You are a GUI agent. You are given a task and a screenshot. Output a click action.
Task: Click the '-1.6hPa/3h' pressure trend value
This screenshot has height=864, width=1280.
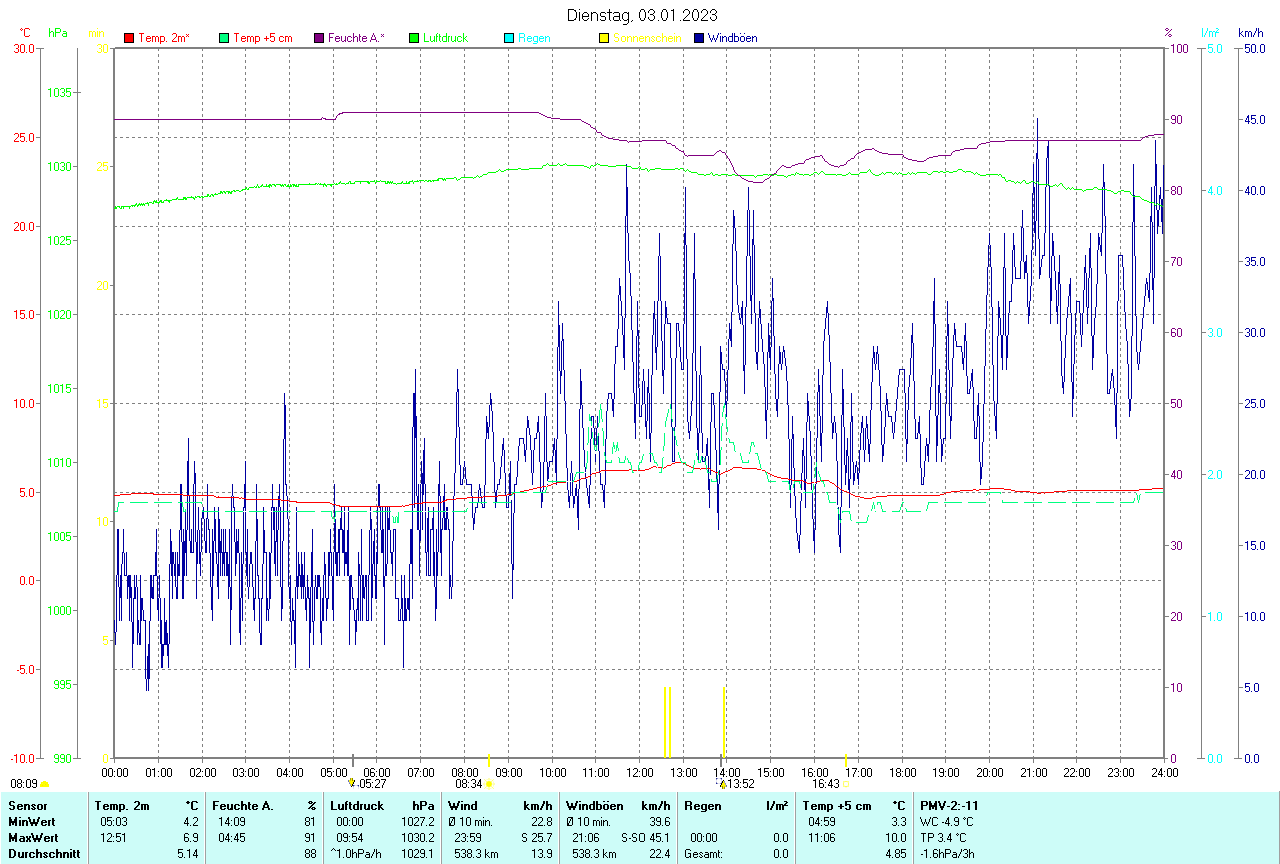click(948, 854)
